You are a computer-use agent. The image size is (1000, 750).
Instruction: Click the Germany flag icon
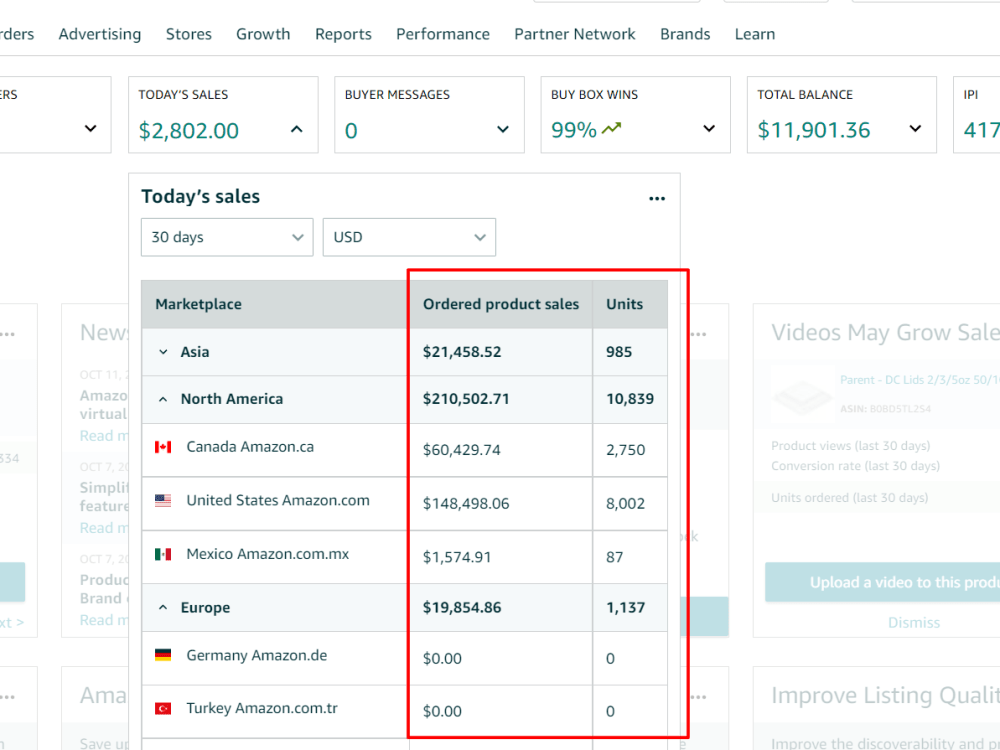tap(163, 655)
